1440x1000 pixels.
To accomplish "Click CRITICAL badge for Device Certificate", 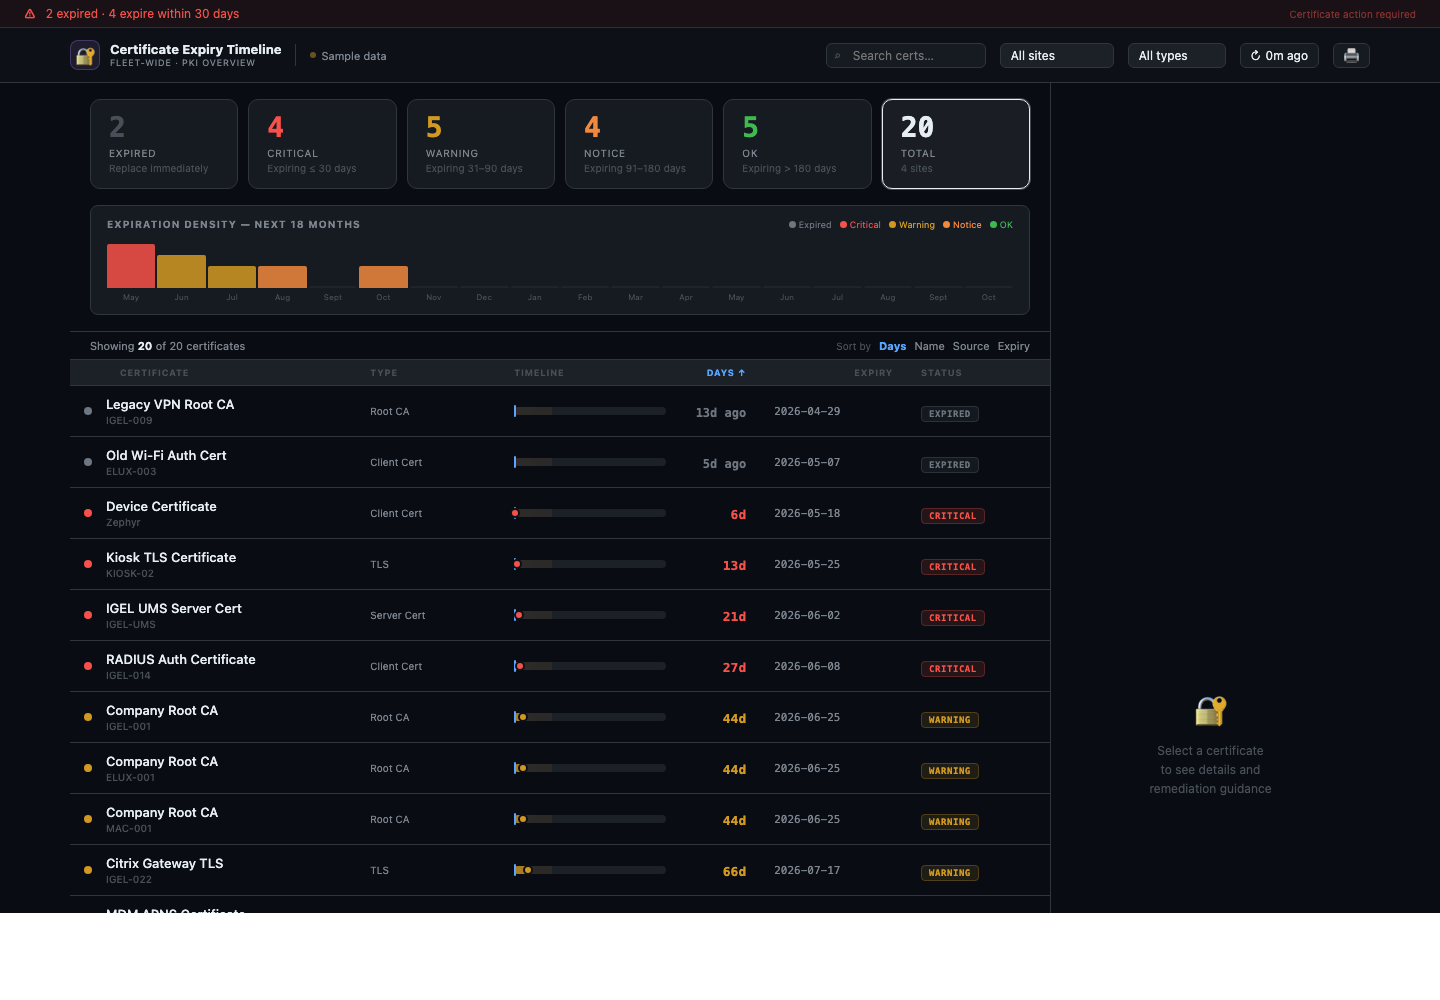I will click(953, 516).
